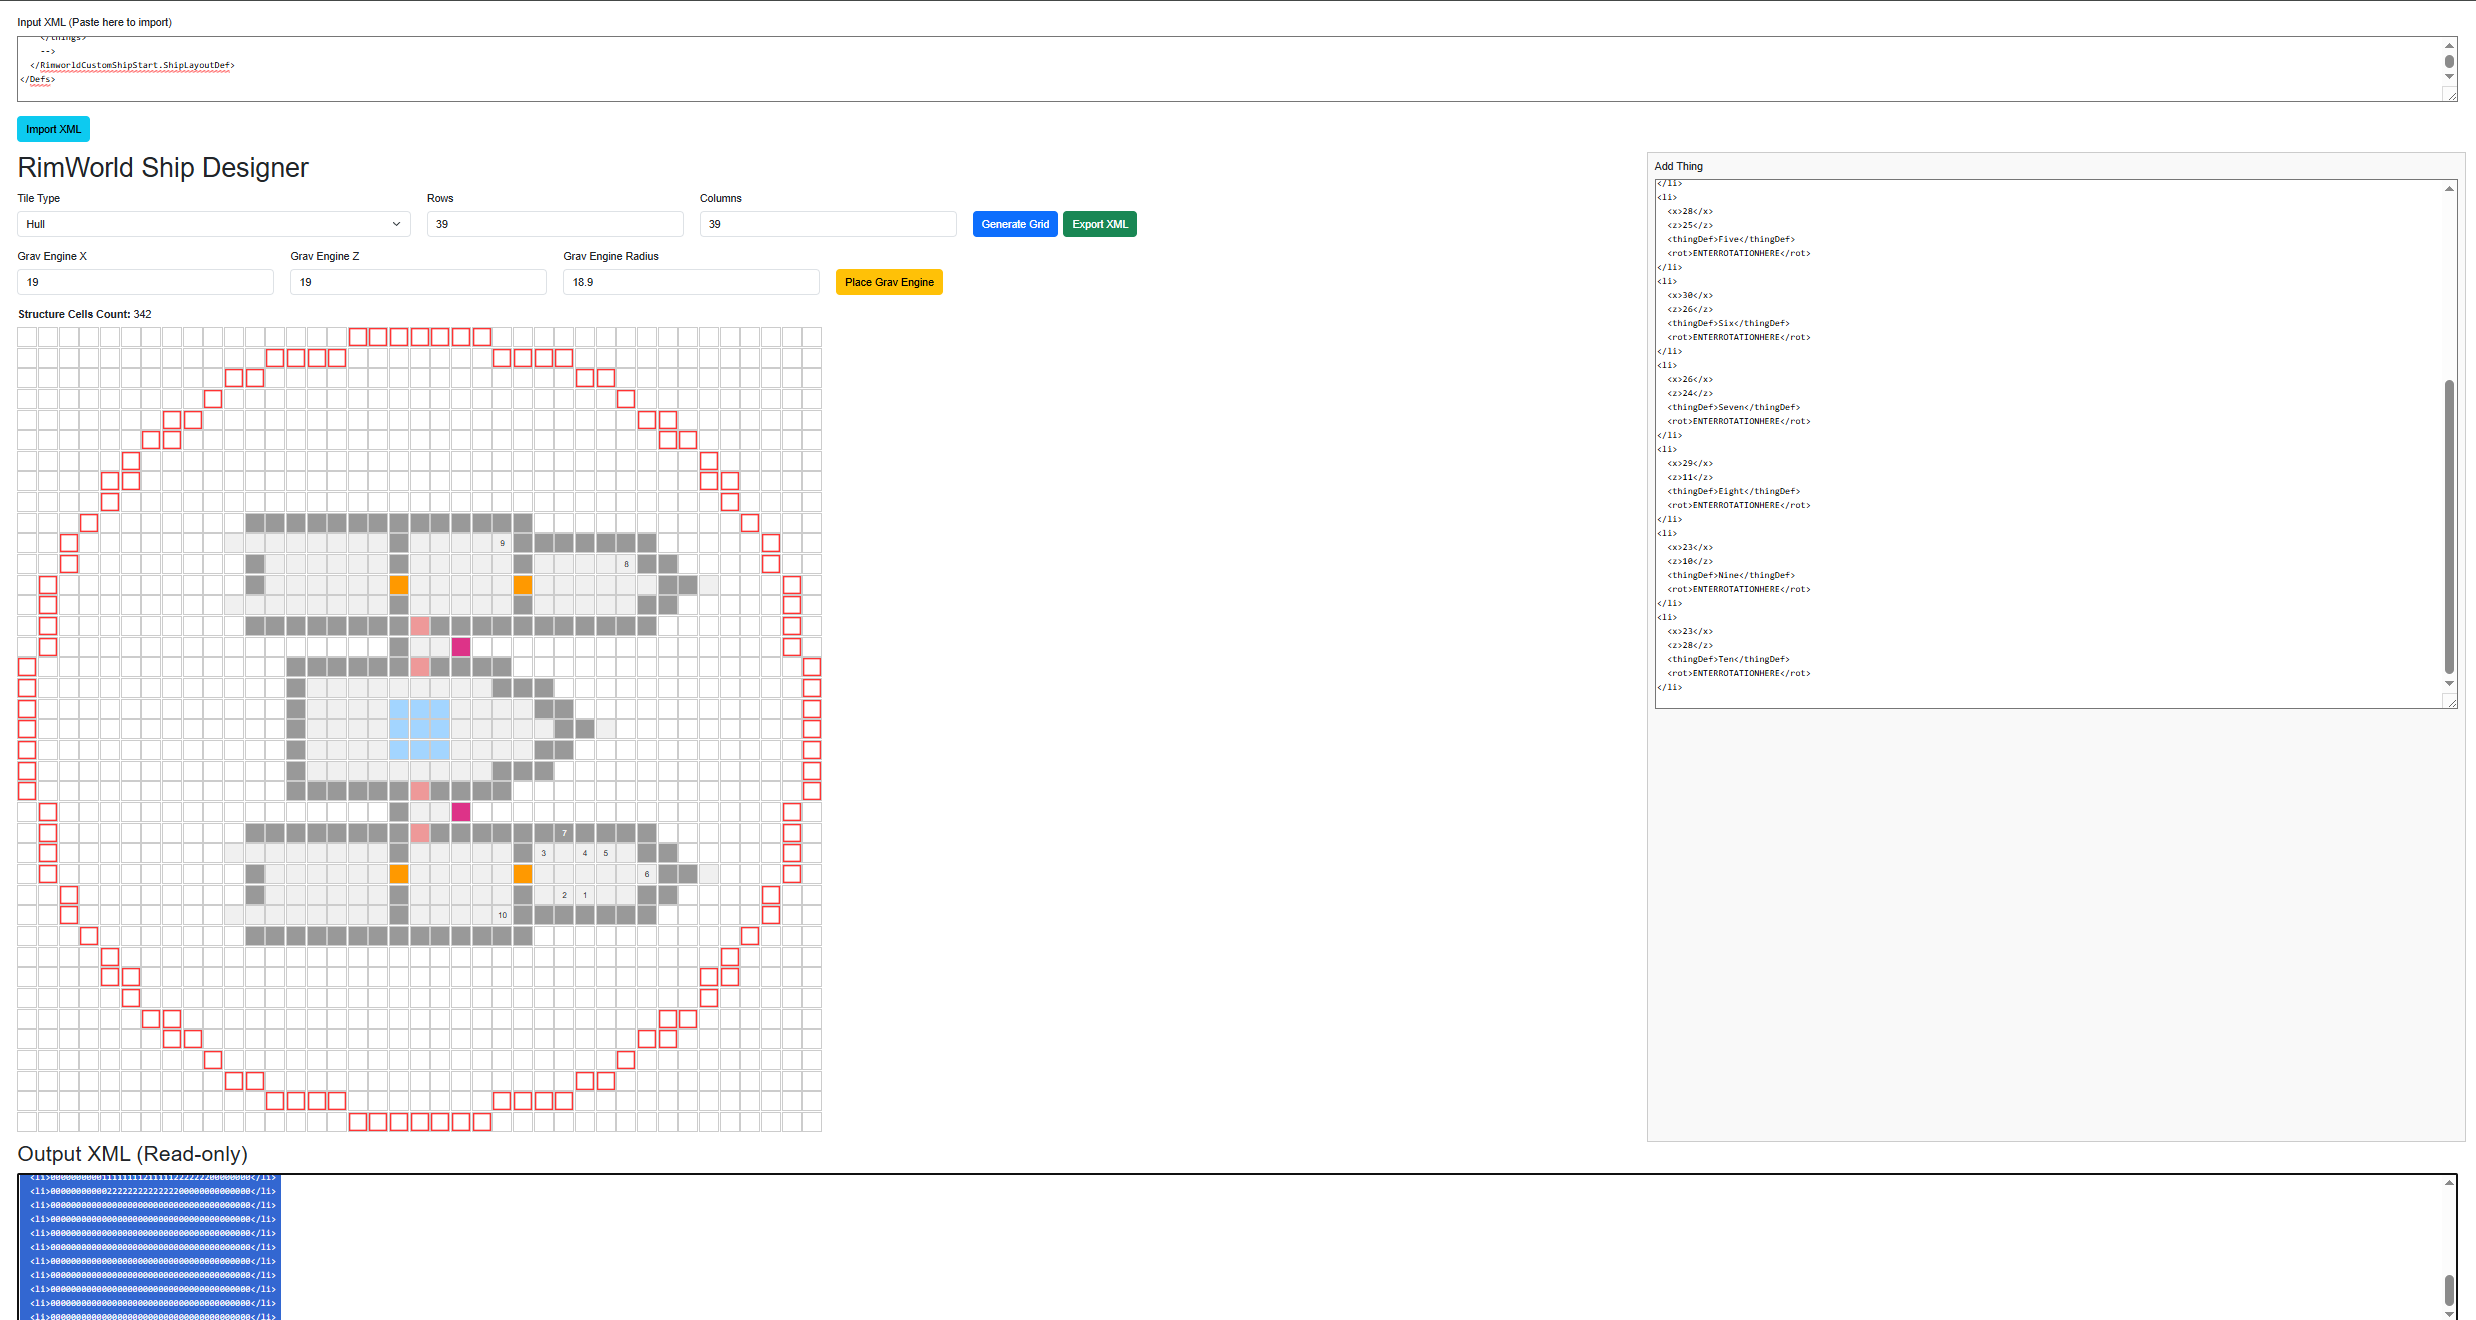The width and height of the screenshot is (2476, 1320).
Task: Click the Import XML button
Action: click(53, 129)
